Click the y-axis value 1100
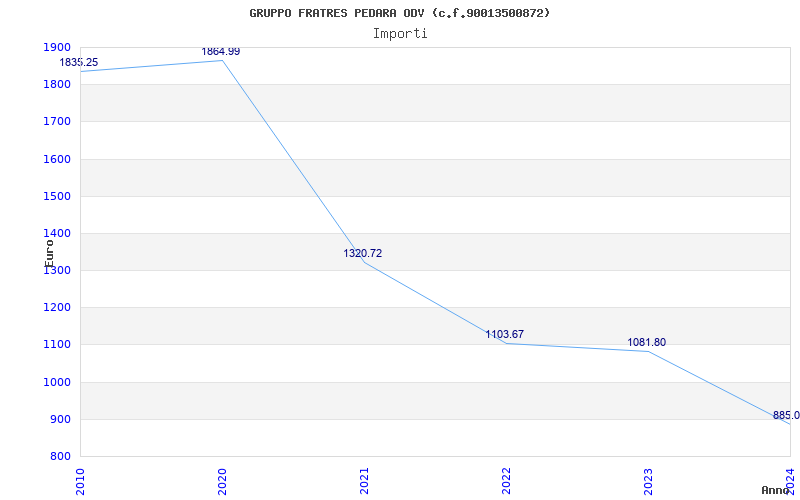 [x=57, y=345]
